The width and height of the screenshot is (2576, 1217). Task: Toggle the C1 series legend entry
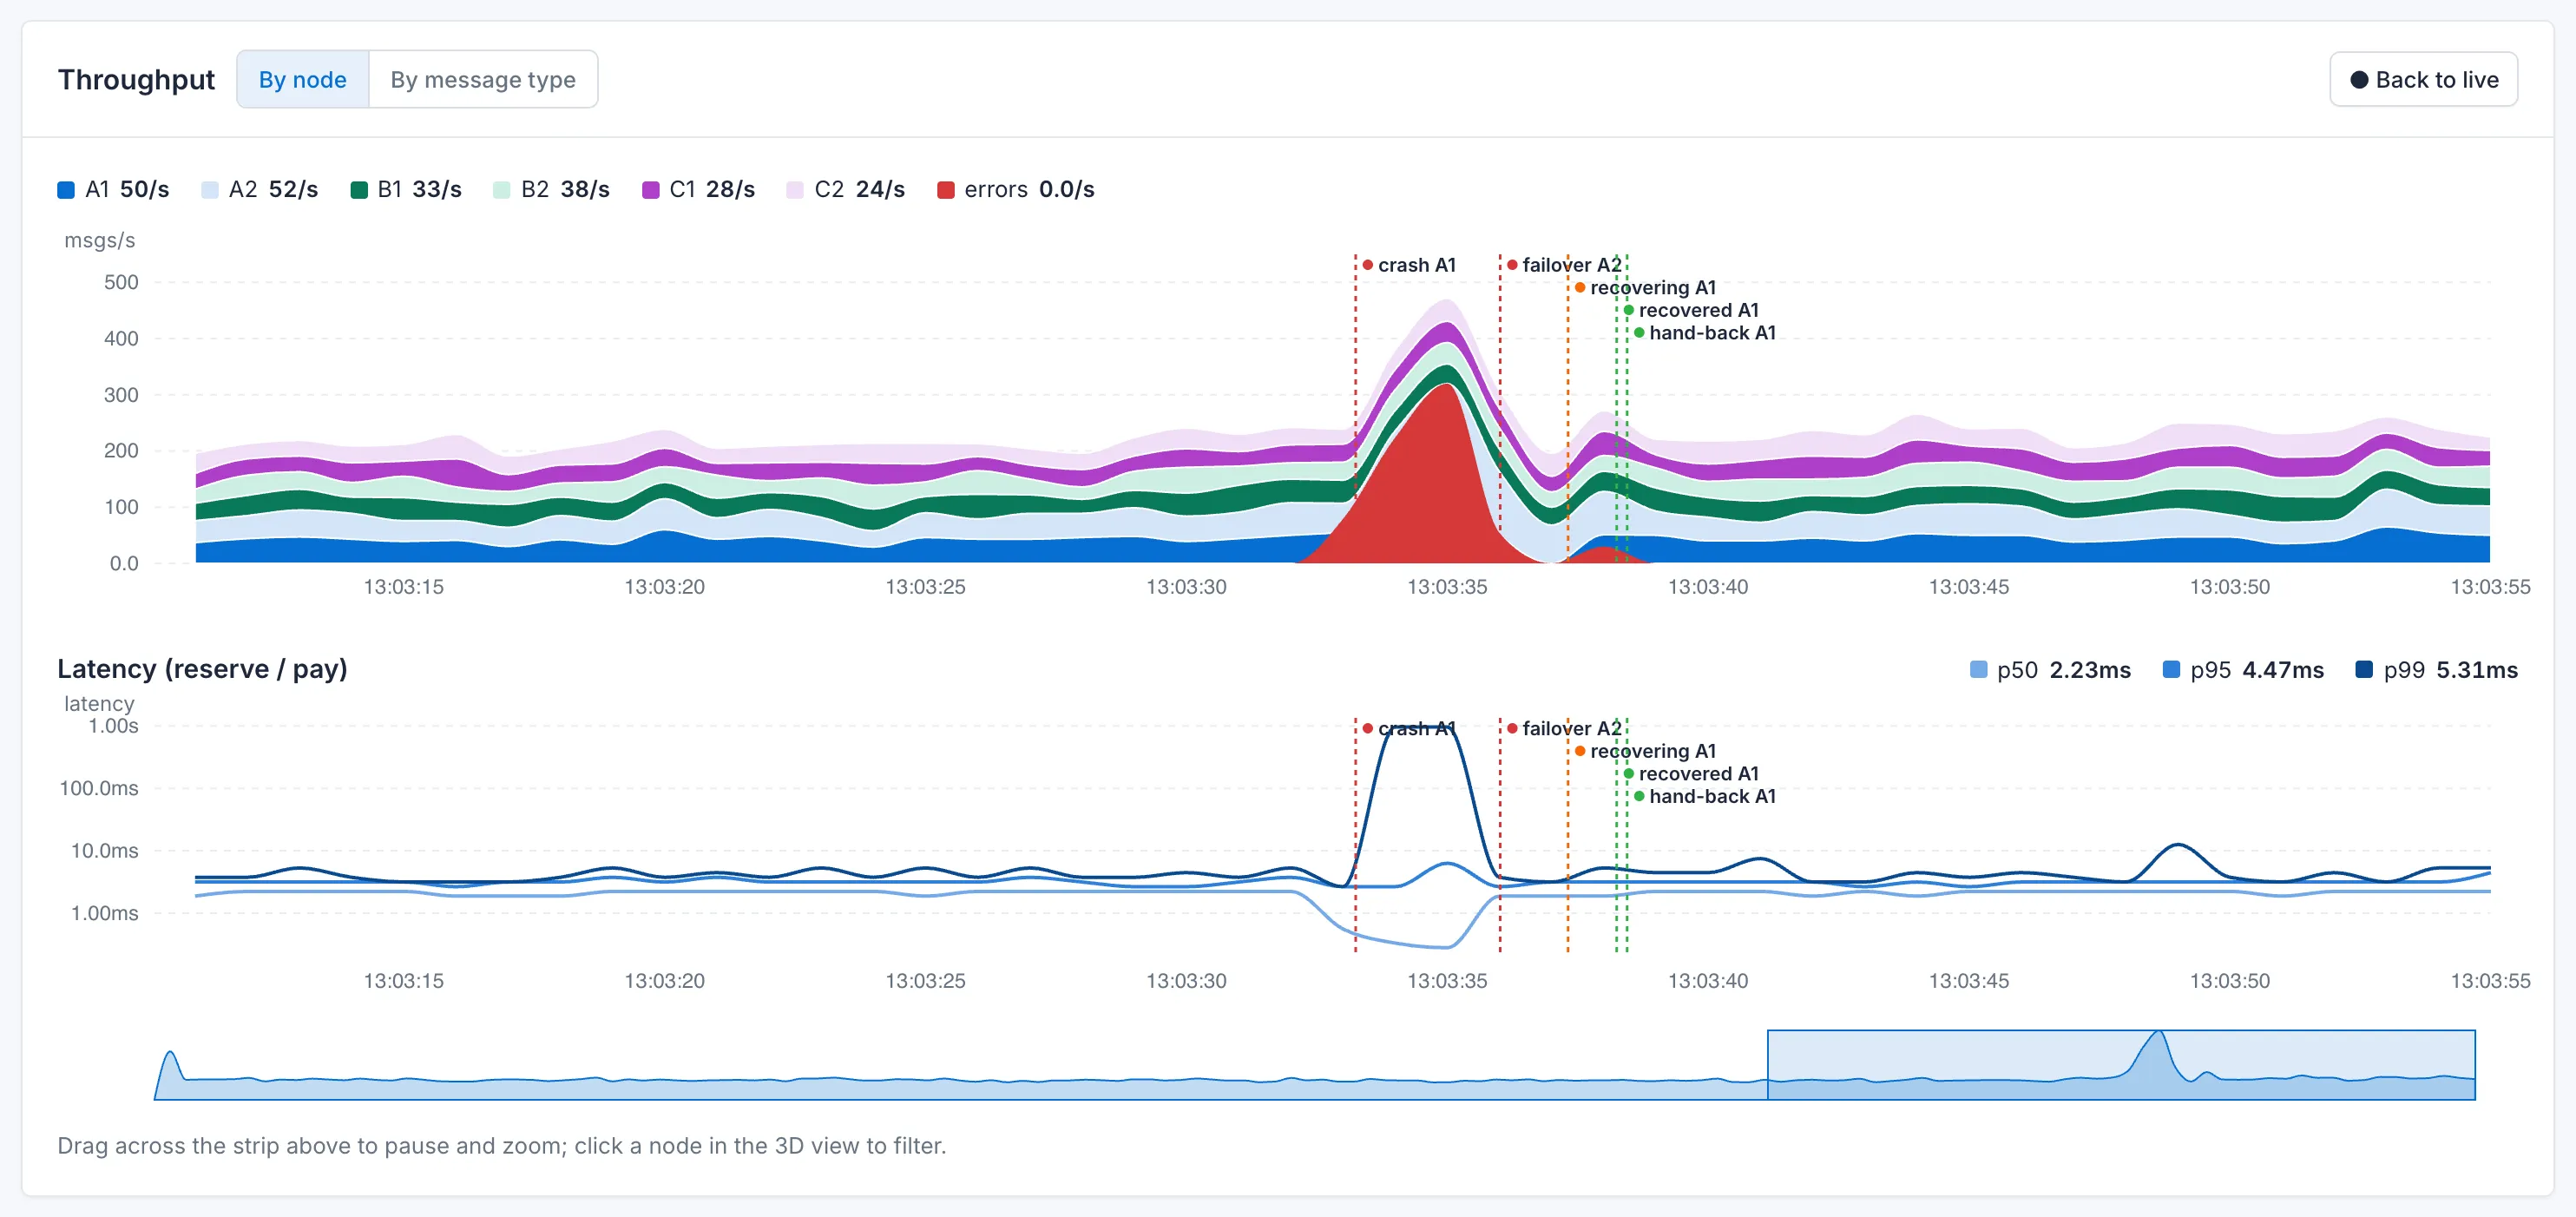[698, 189]
